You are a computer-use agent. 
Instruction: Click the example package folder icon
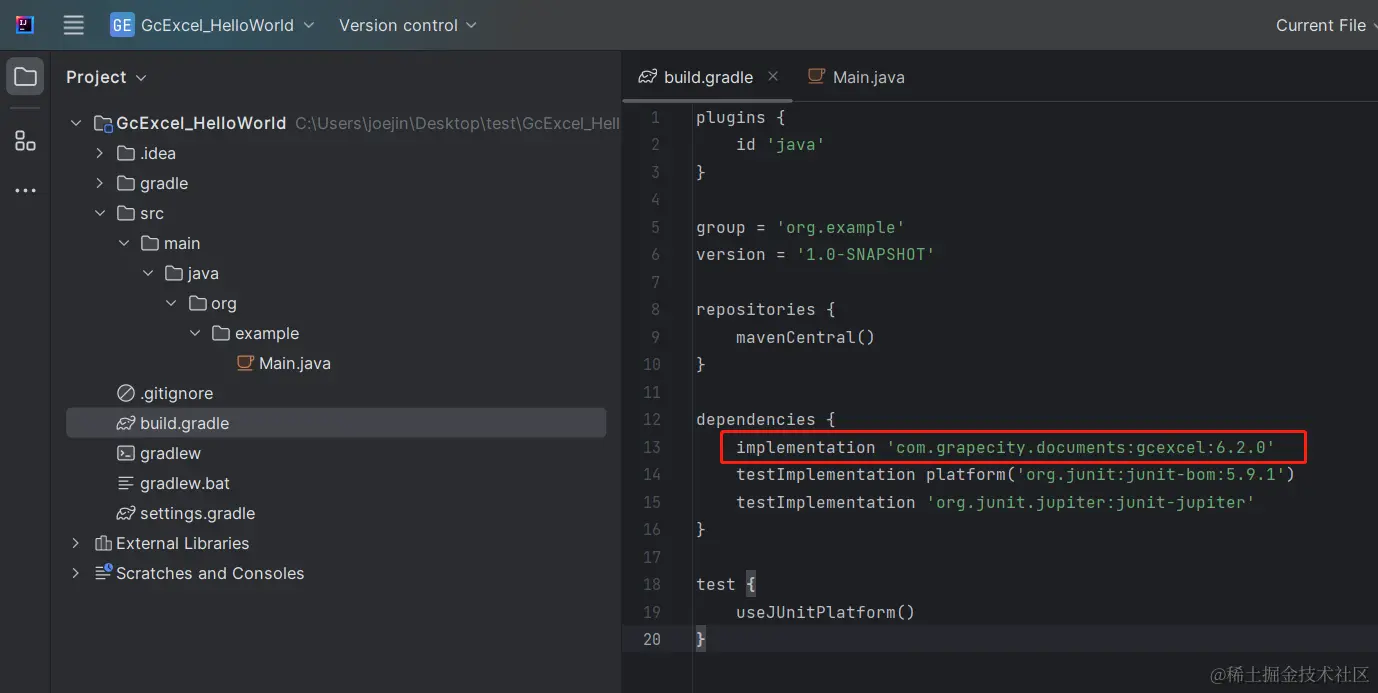coord(222,333)
